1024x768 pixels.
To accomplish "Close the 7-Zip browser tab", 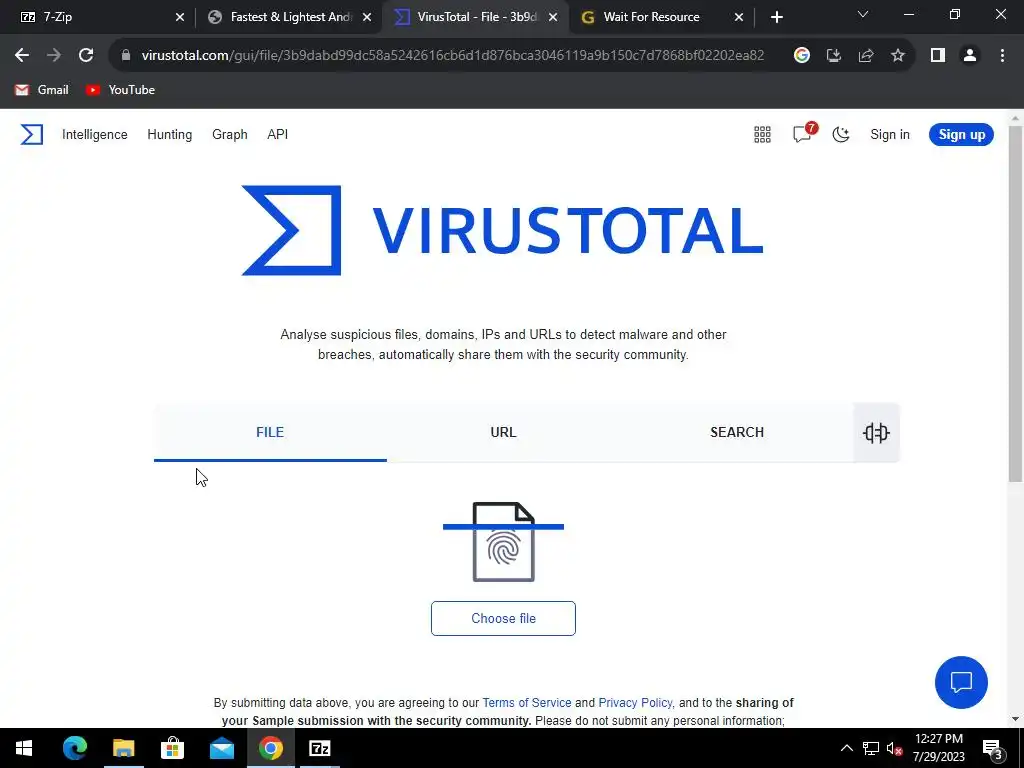I will coord(180,17).
